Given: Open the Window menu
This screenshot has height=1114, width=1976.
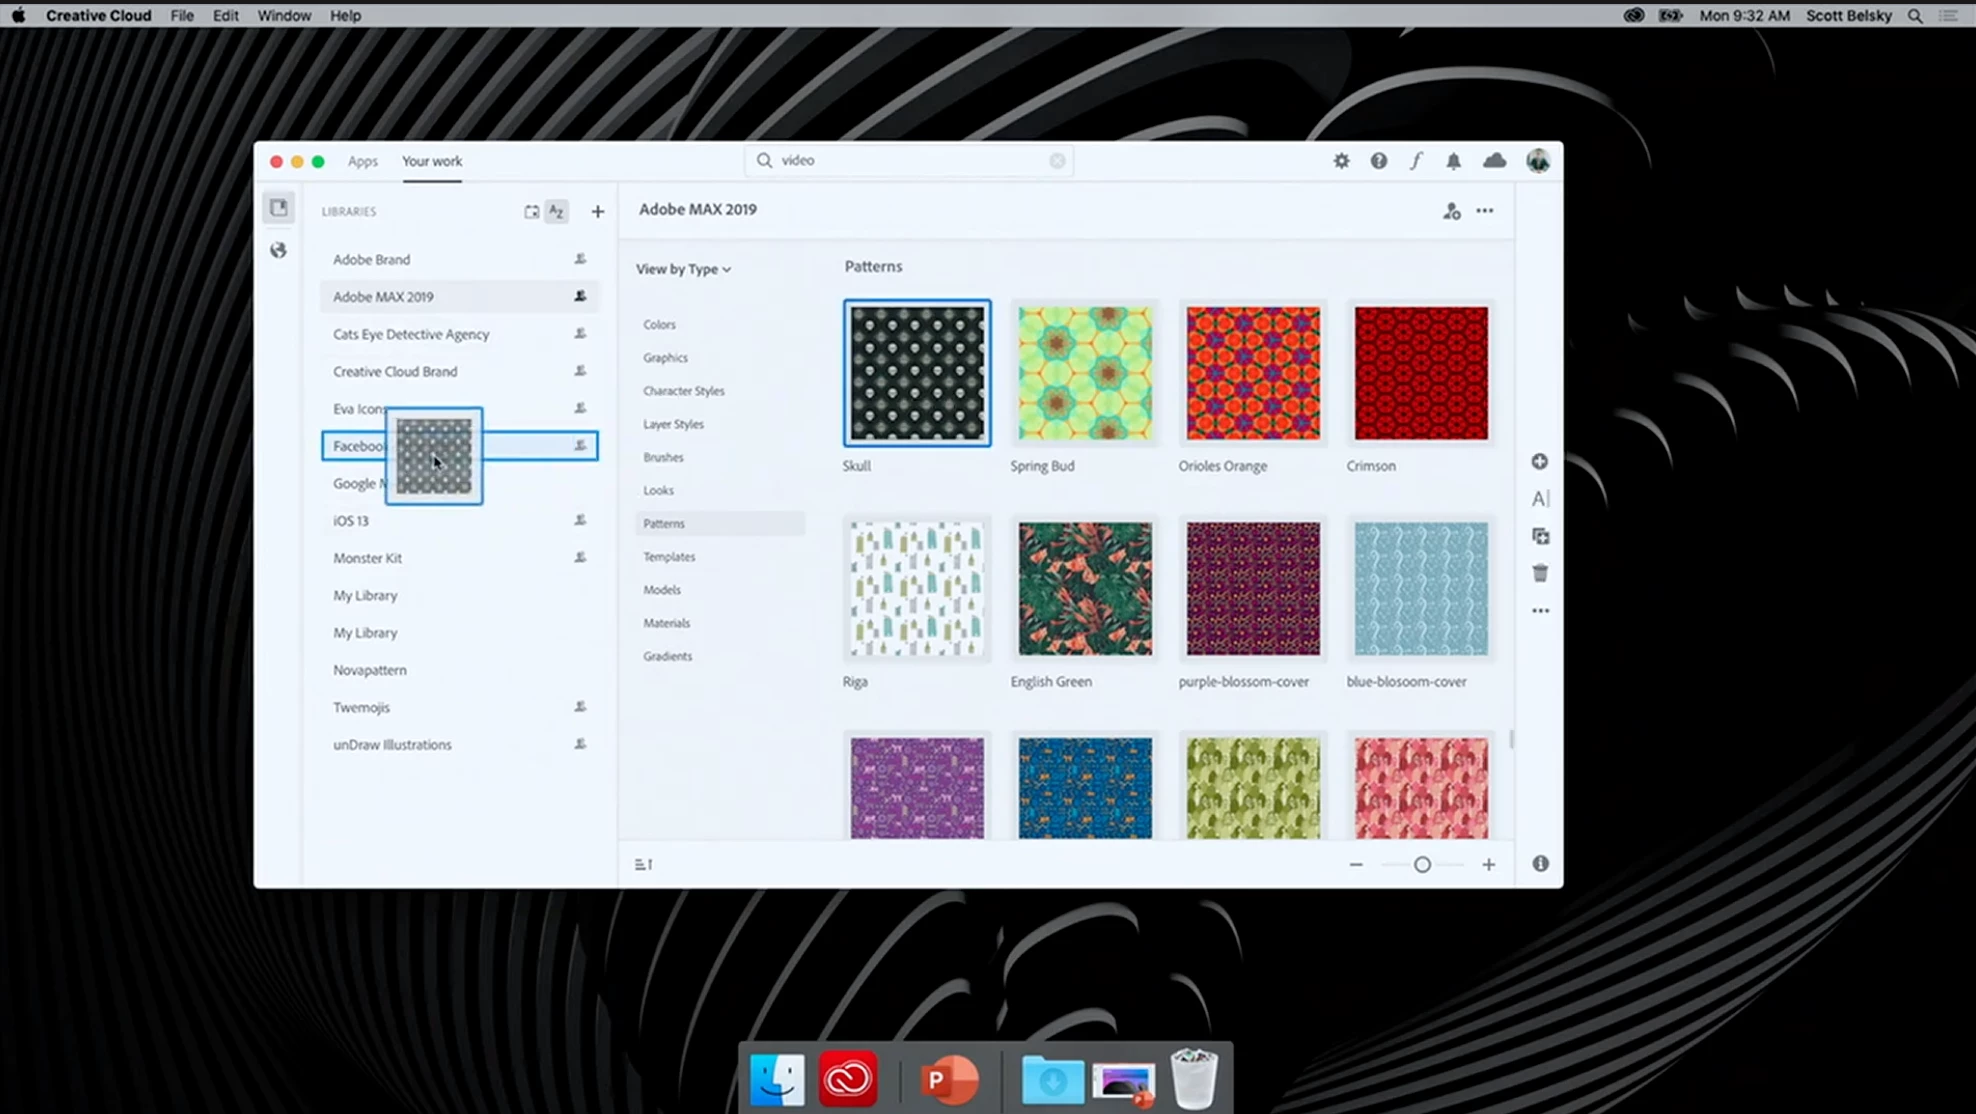Looking at the screenshot, I should tap(284, 15).
